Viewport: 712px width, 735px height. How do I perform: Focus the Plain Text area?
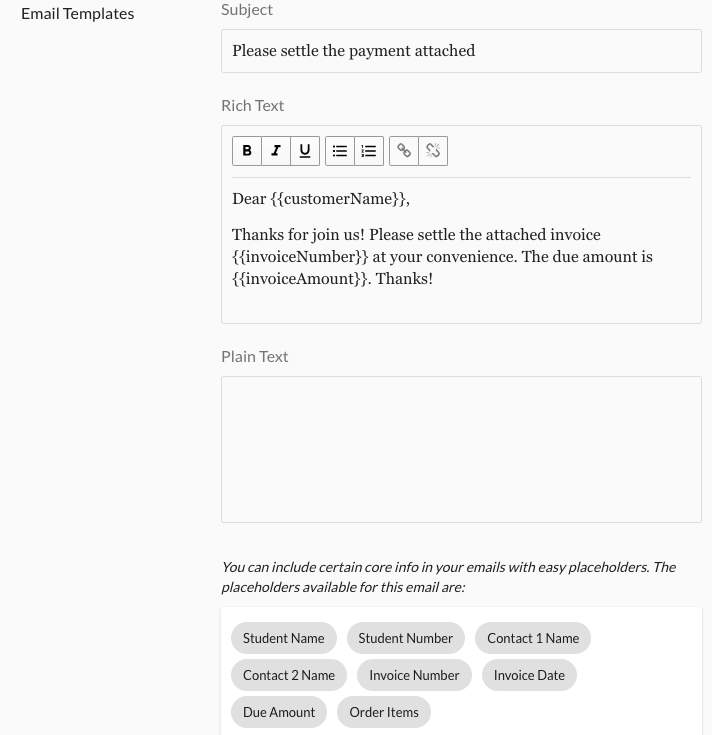(461, 449)
